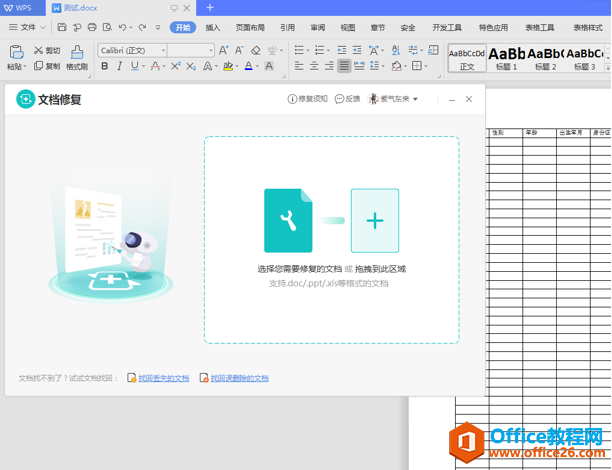
Task: Click the 文档修复 logo icon
Action: (x=25, y=99)
